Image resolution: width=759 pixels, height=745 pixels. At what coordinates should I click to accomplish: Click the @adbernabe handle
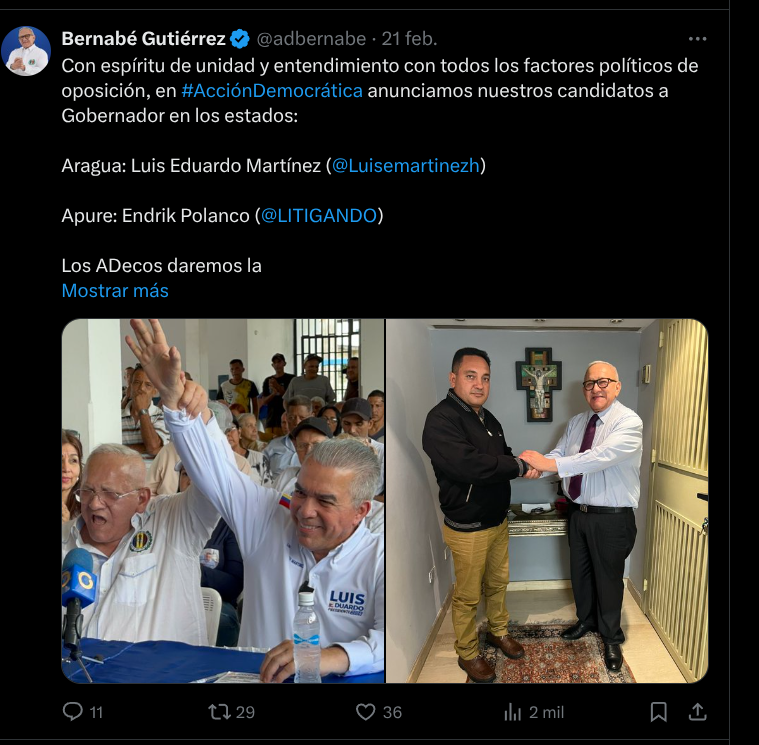point(311,39)
